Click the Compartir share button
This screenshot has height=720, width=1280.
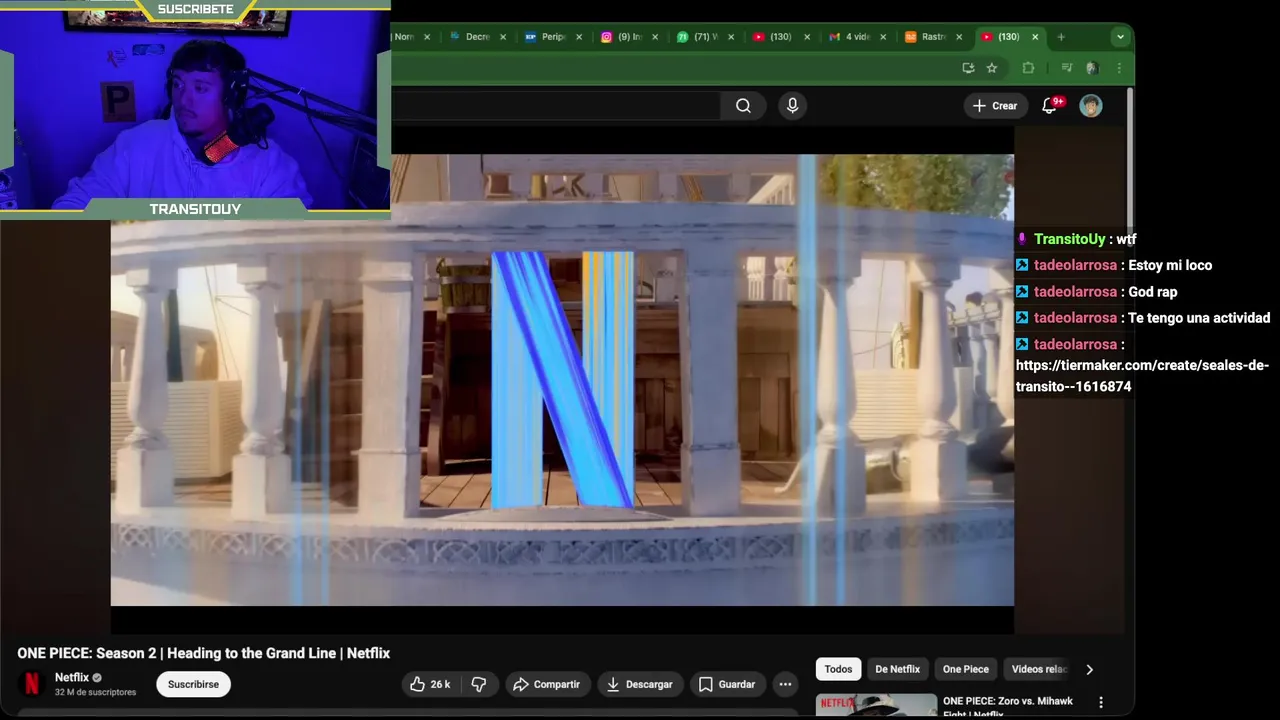click(x=546, y=684)
